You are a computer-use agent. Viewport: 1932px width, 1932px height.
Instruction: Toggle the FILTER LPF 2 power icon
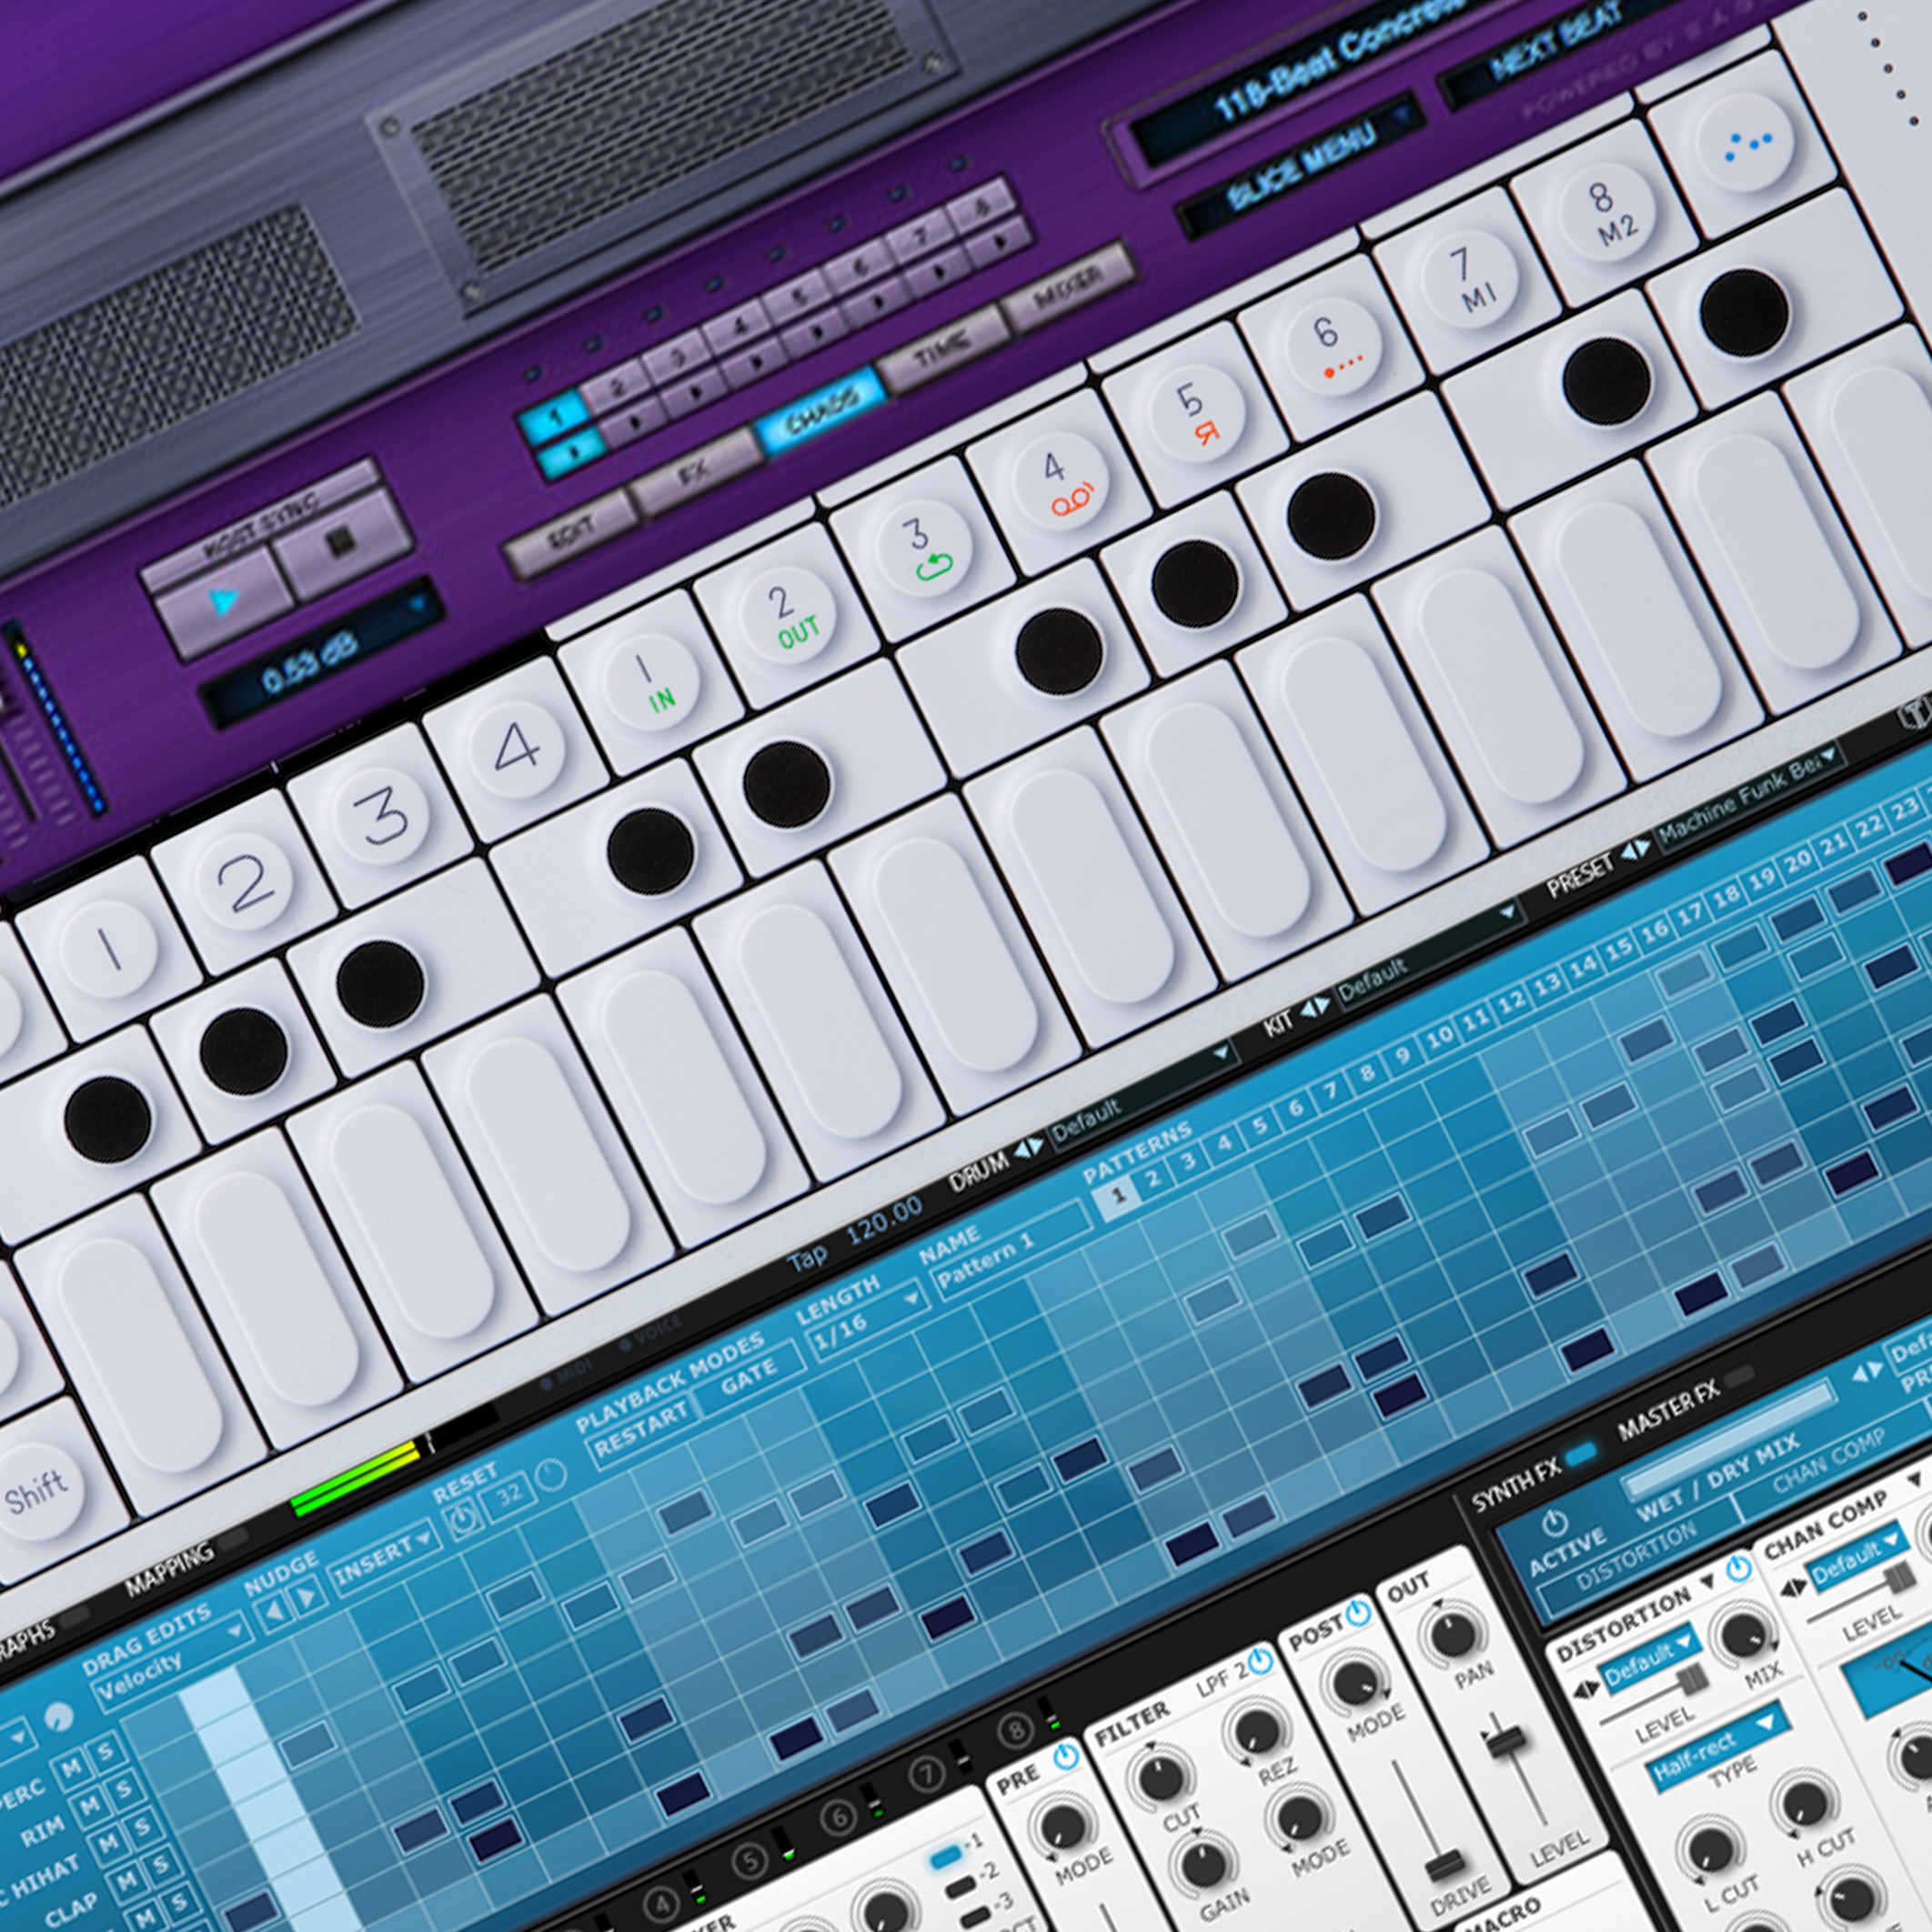[x=1260, y=1662]
